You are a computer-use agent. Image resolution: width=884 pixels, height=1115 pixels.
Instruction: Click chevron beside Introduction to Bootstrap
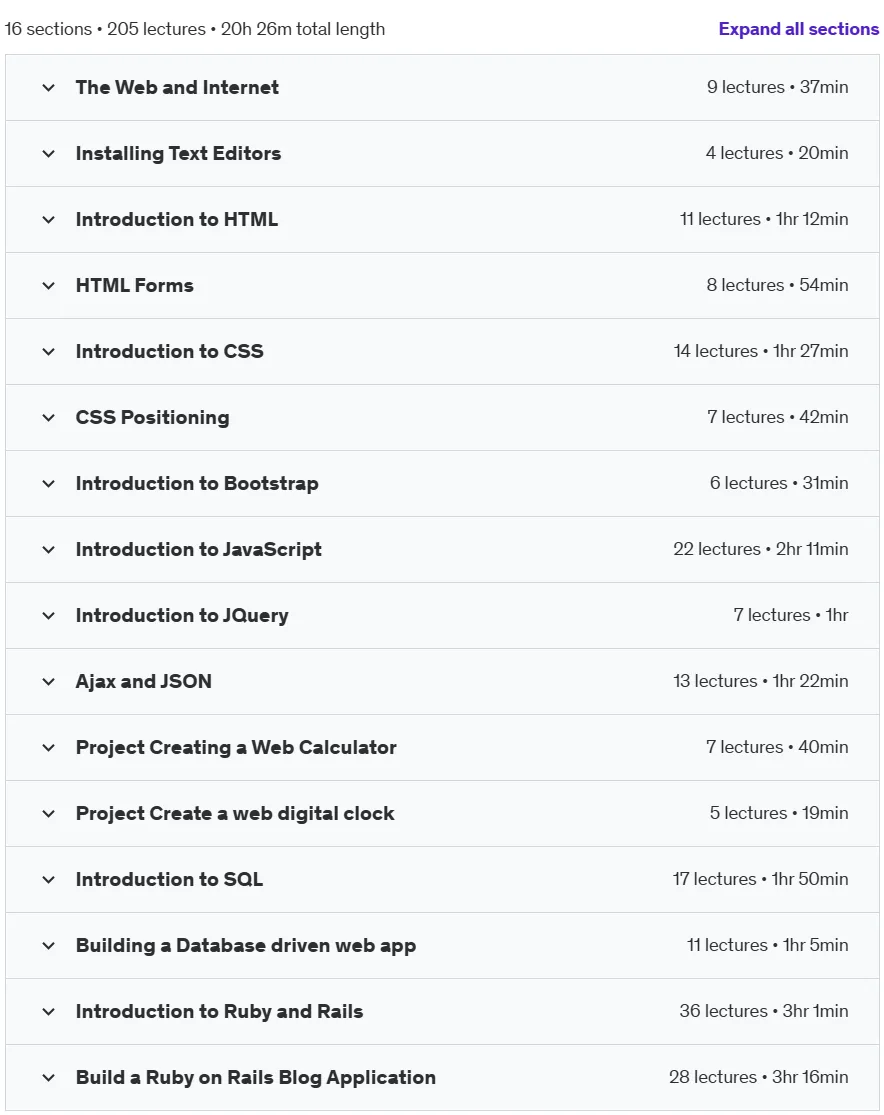click(x=48, y=484)
